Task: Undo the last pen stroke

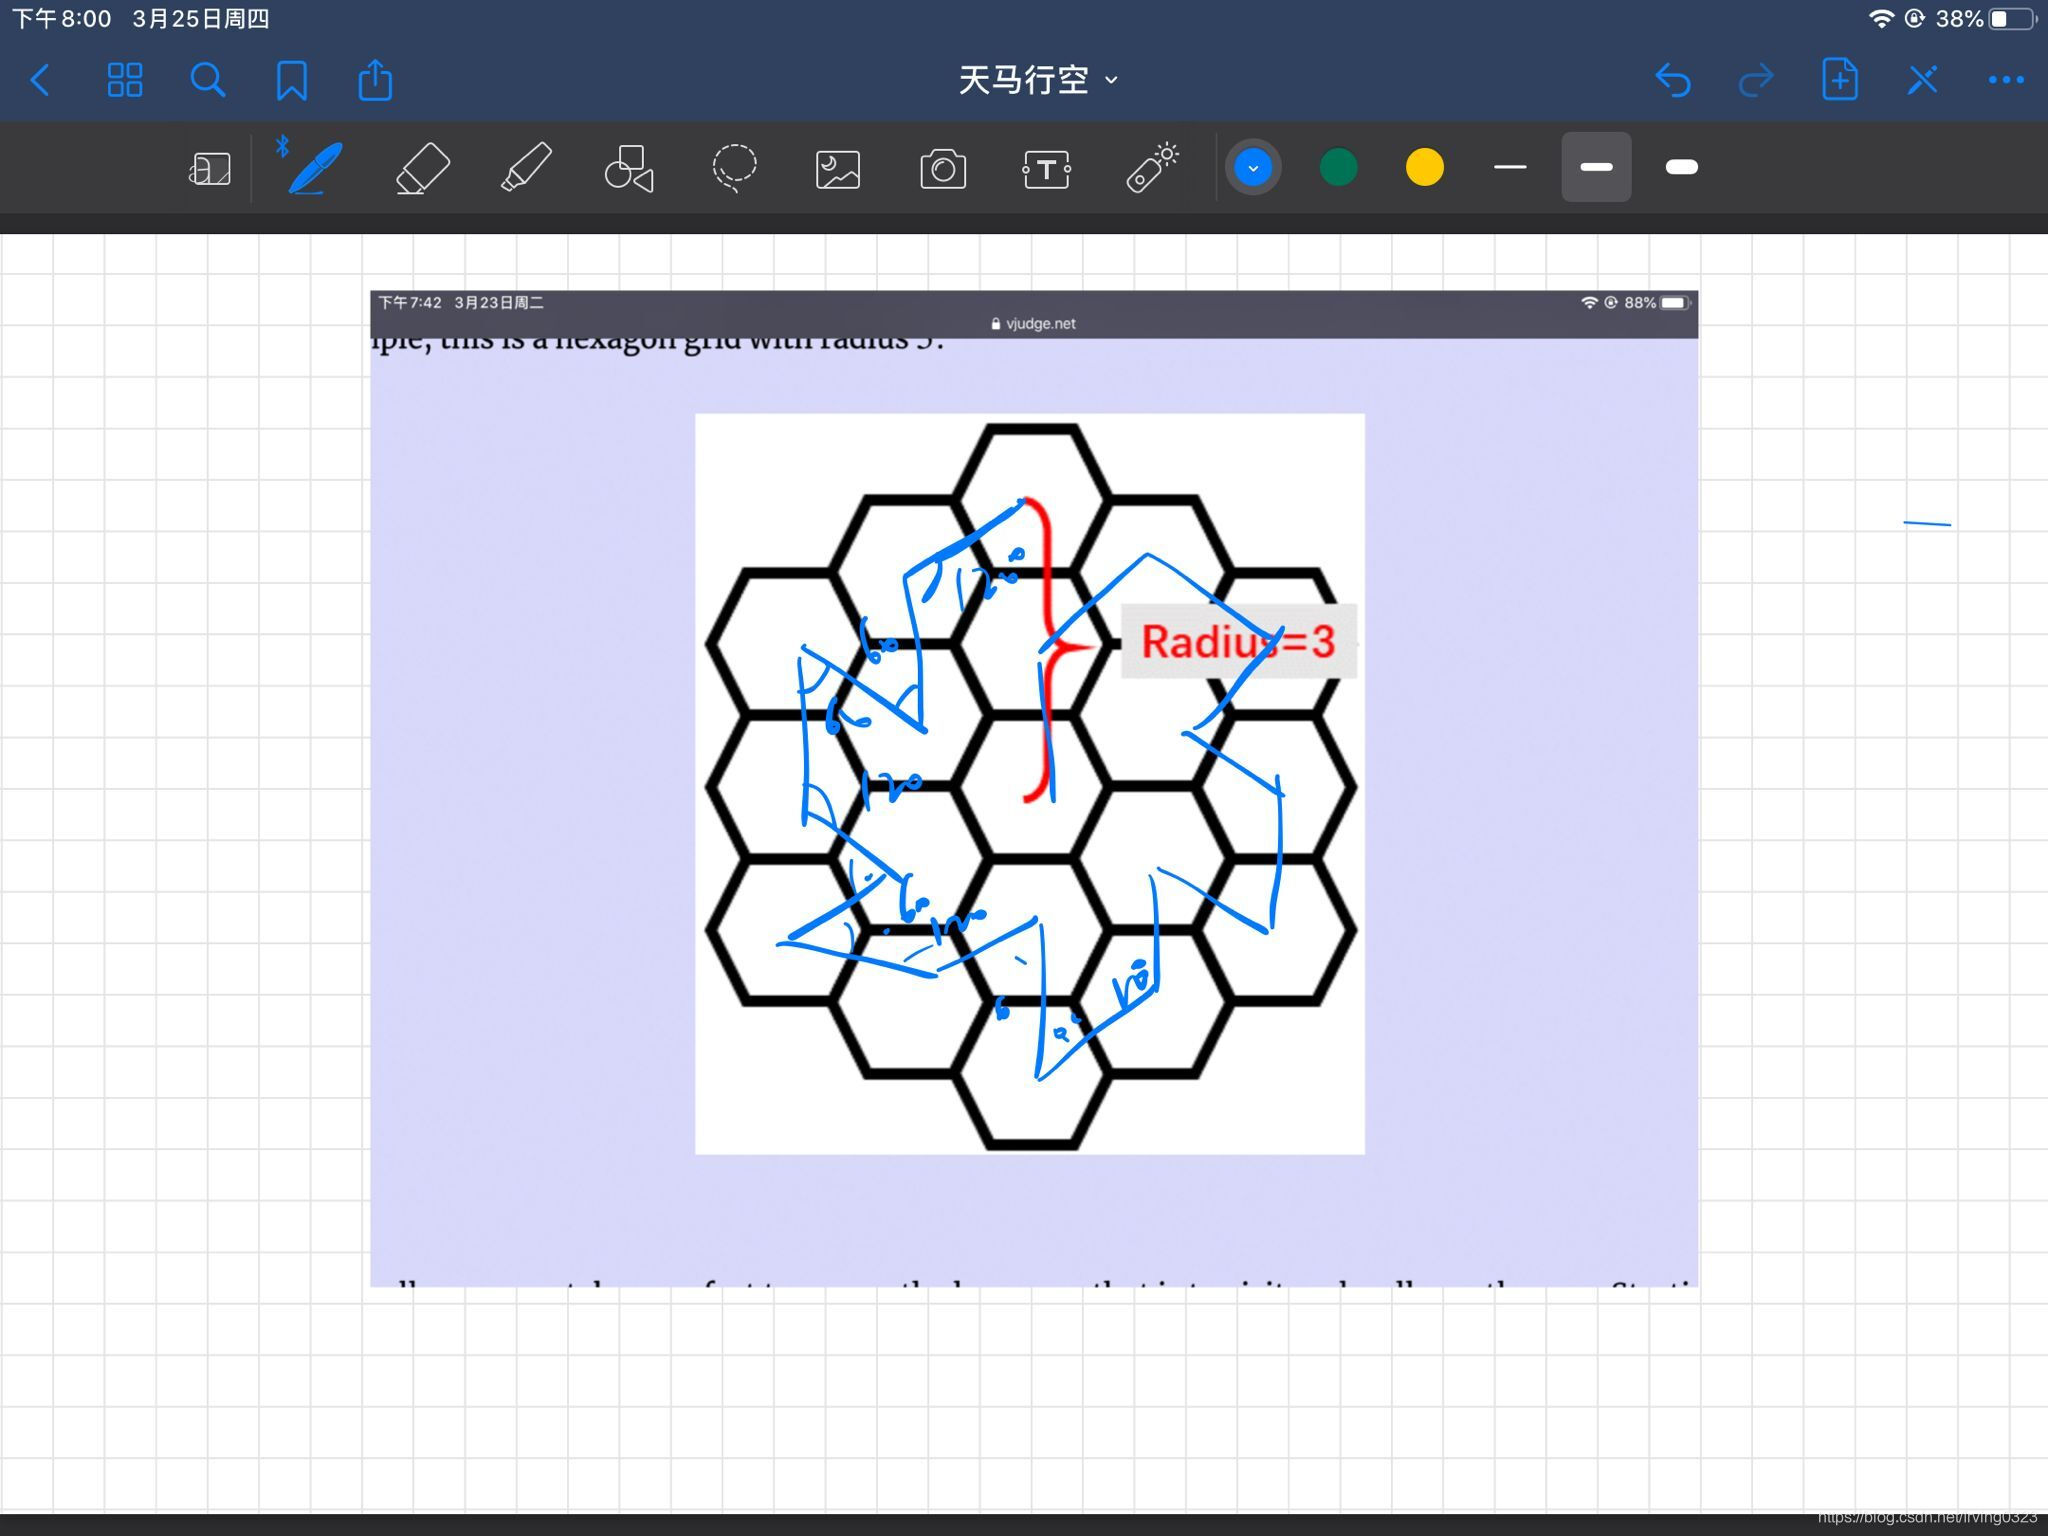Action: [1672, 80]
